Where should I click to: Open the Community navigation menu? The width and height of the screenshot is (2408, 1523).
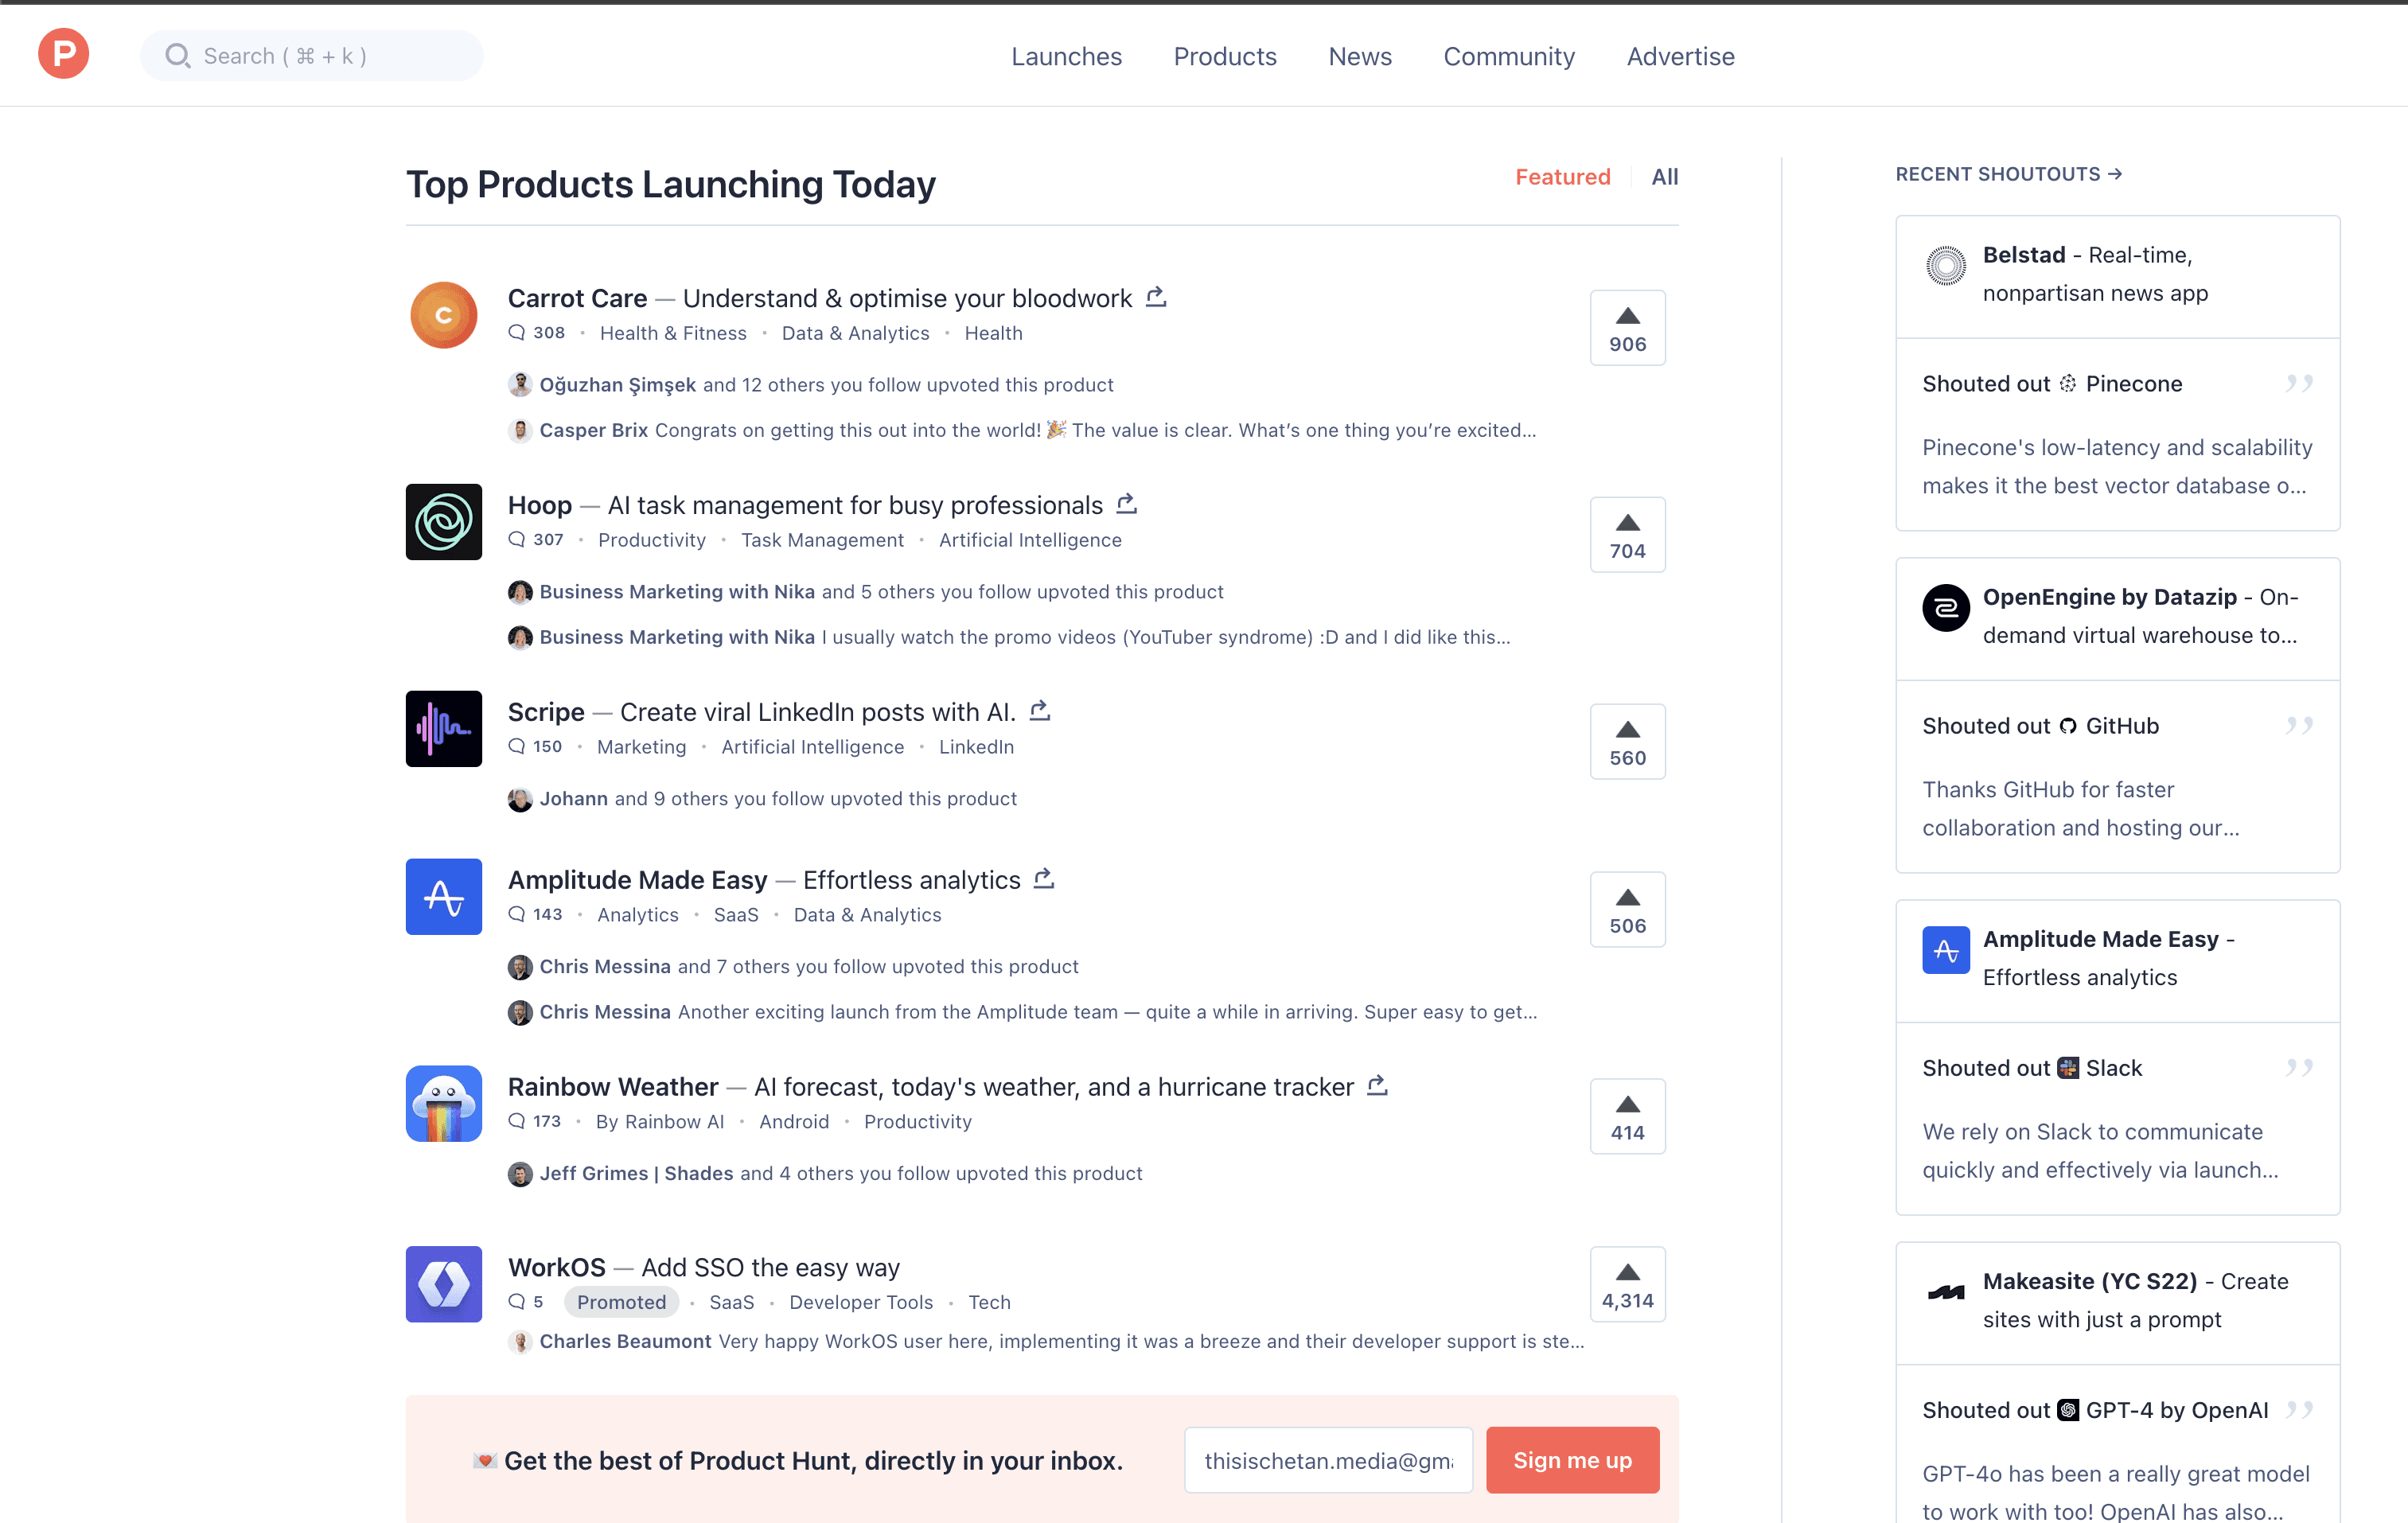[x=1508, y=56]
